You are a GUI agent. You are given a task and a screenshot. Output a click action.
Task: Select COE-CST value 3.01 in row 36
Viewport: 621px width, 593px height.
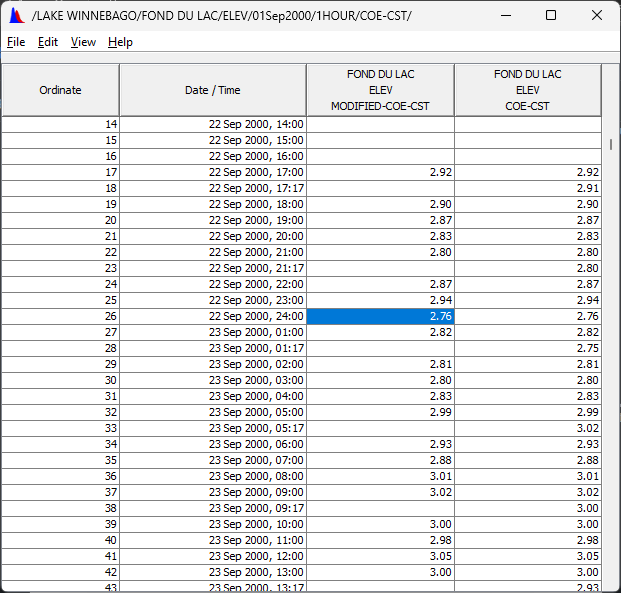528,476
